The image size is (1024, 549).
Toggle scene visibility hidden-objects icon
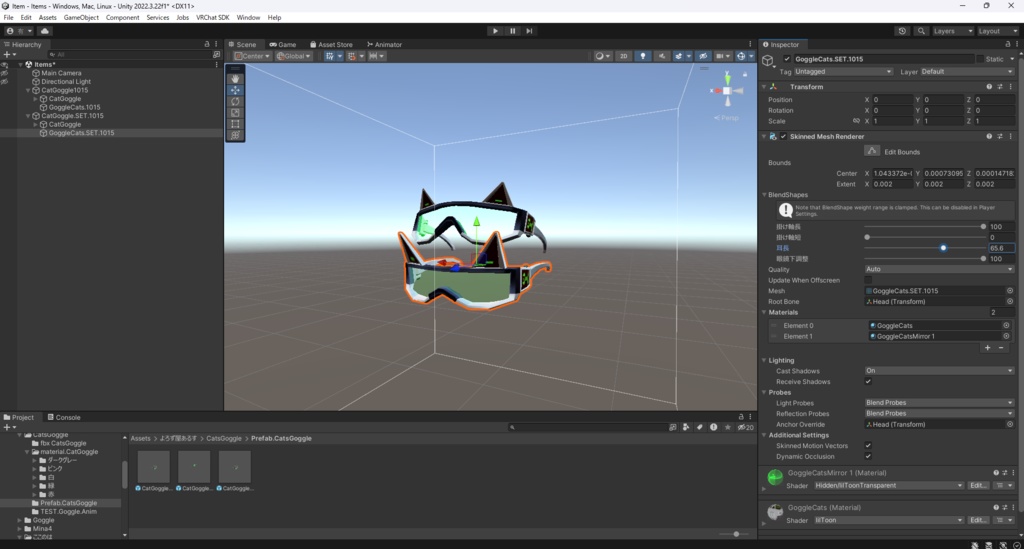click(x=703, y=56)
